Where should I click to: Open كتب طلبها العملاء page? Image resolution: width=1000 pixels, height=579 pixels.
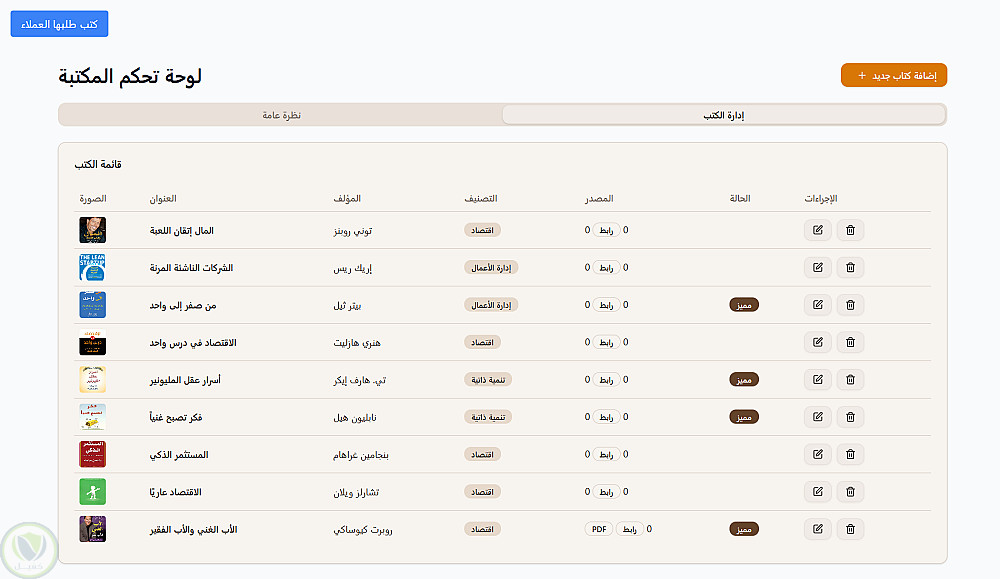59,24
